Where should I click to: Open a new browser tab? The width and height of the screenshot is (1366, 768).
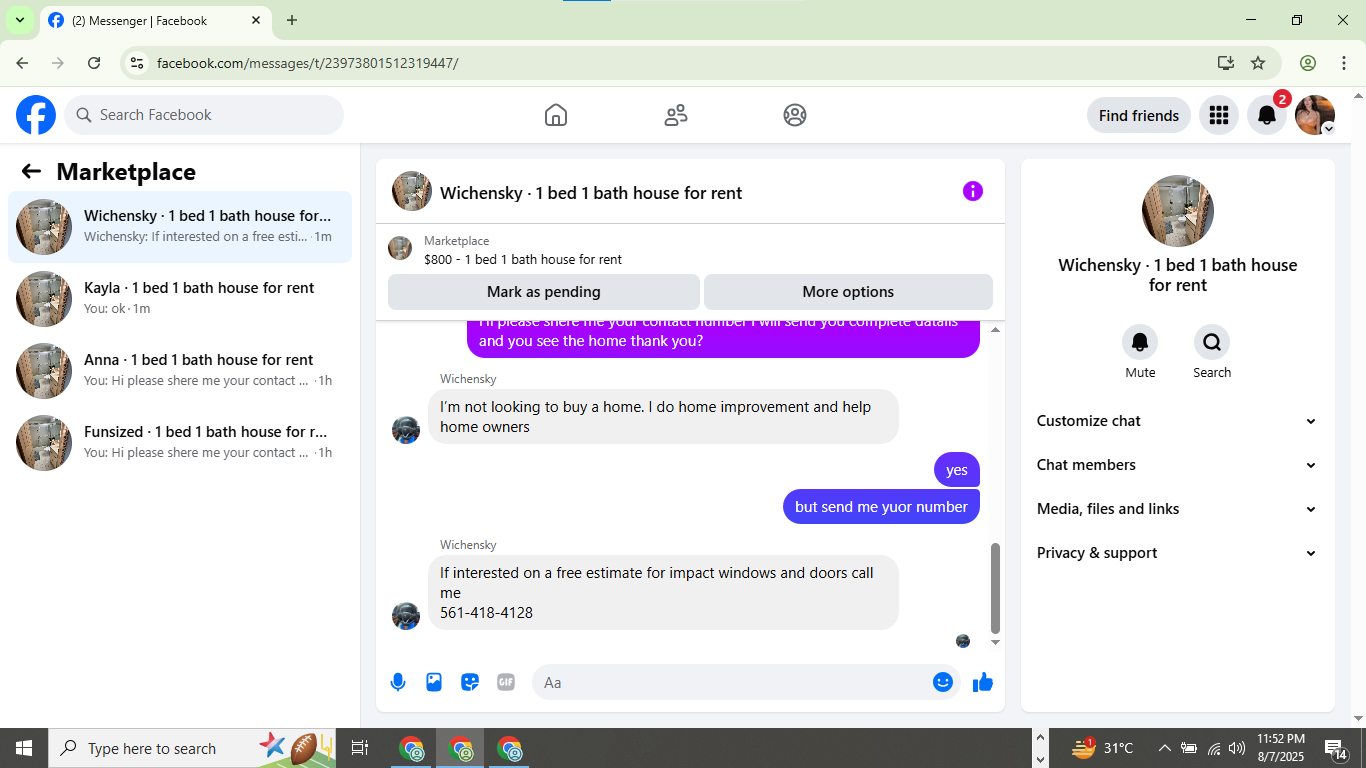(x=292, y=20)
